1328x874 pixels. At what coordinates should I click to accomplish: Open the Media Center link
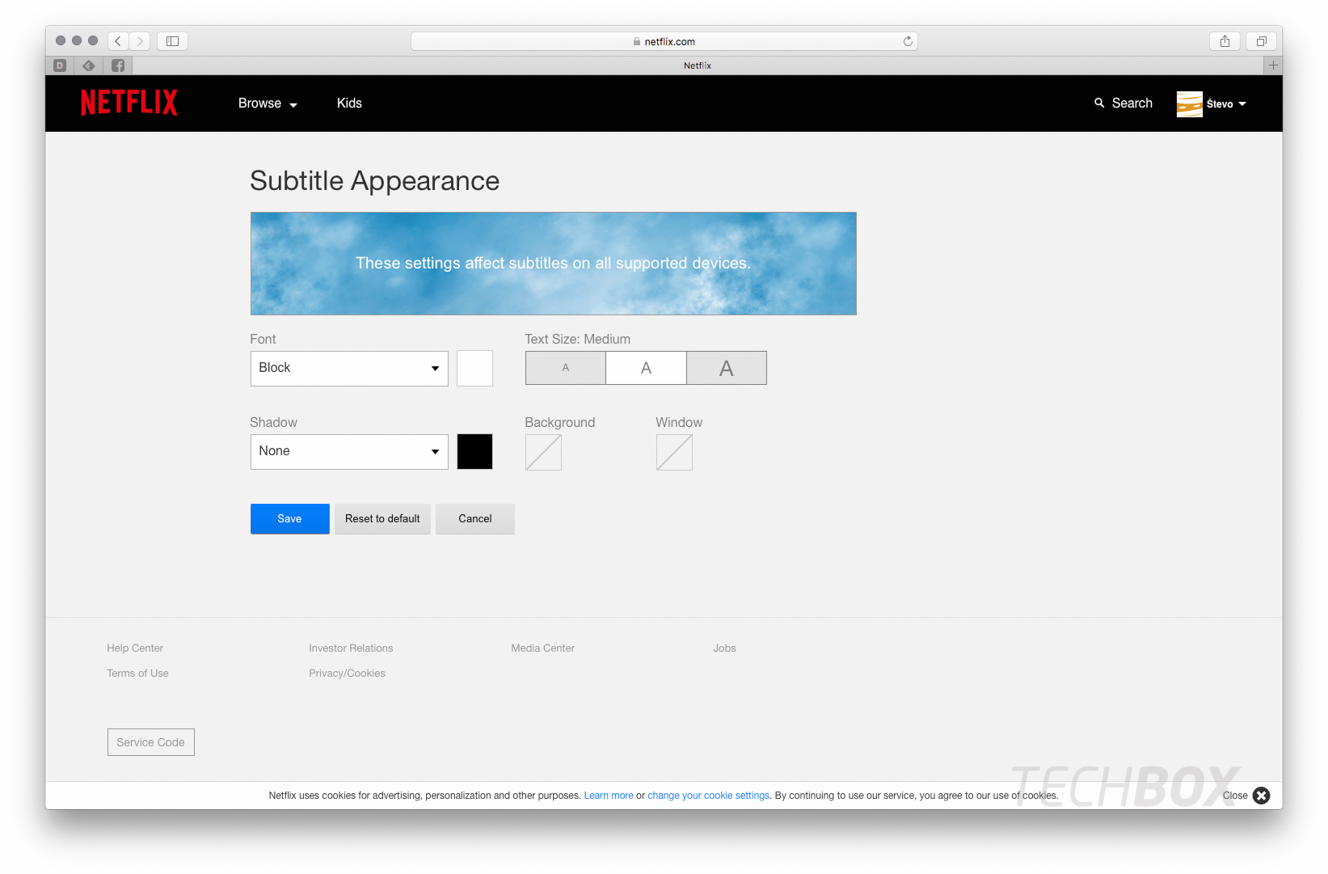pos(543,648)
